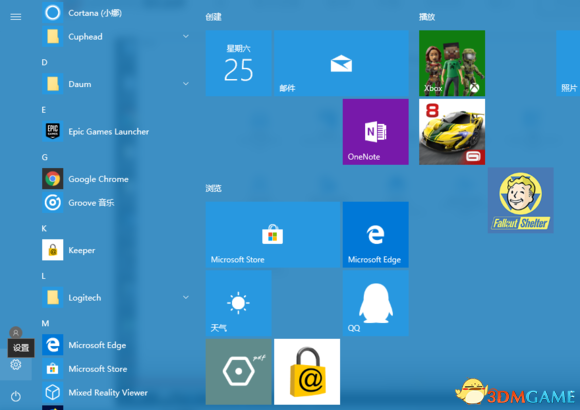Open the Fallout Shelter tile

pyautogui.click(x=520, y=200)
